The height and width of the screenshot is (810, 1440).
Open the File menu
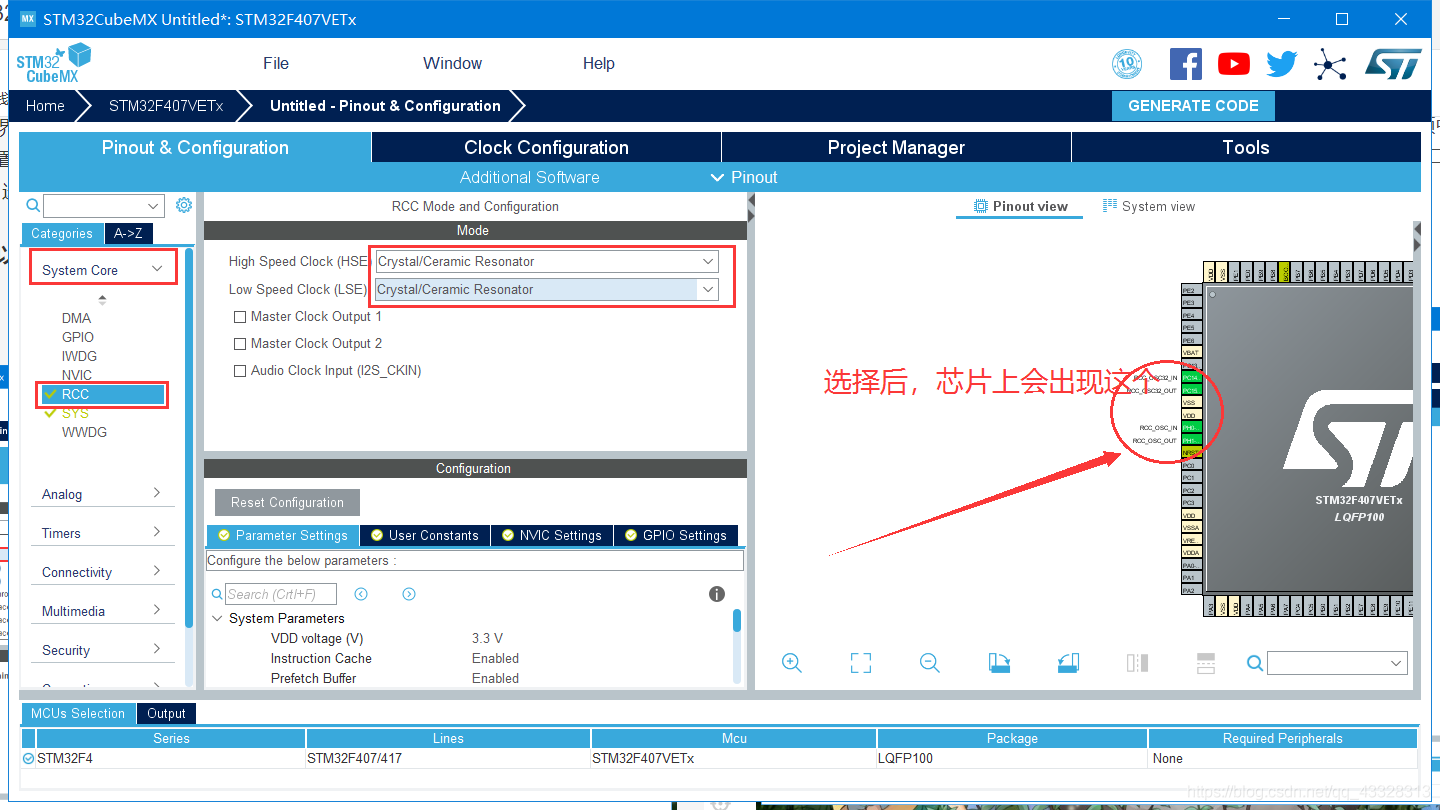276,63
